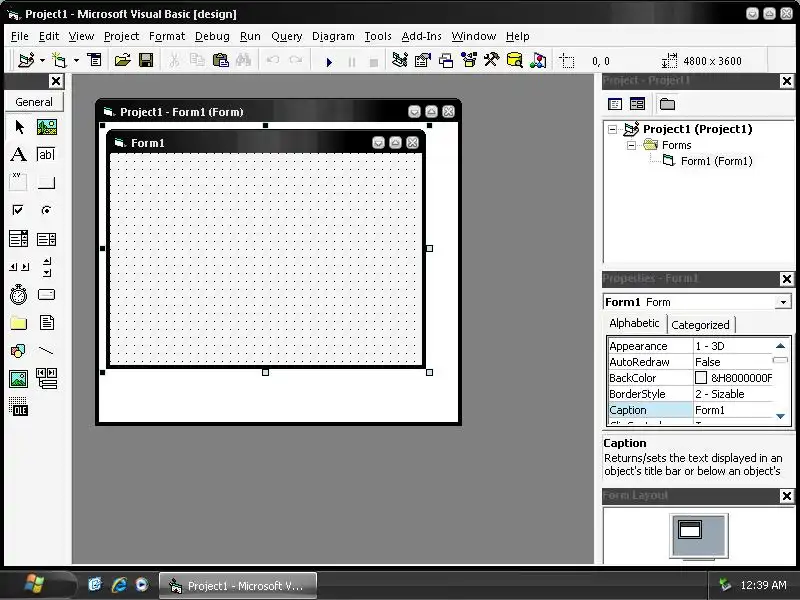
Task: Select the Label tool
Action: (x=18, y=154)
